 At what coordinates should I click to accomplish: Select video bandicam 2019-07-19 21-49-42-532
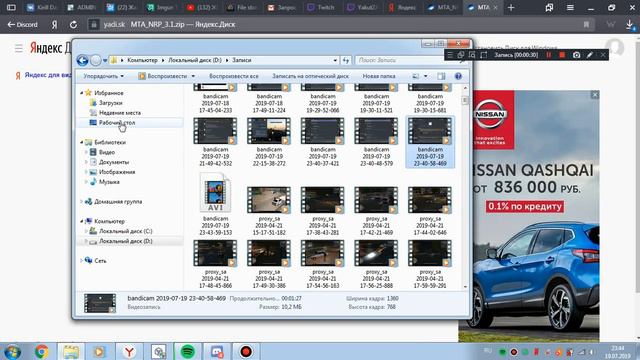[x=215, y=142]
